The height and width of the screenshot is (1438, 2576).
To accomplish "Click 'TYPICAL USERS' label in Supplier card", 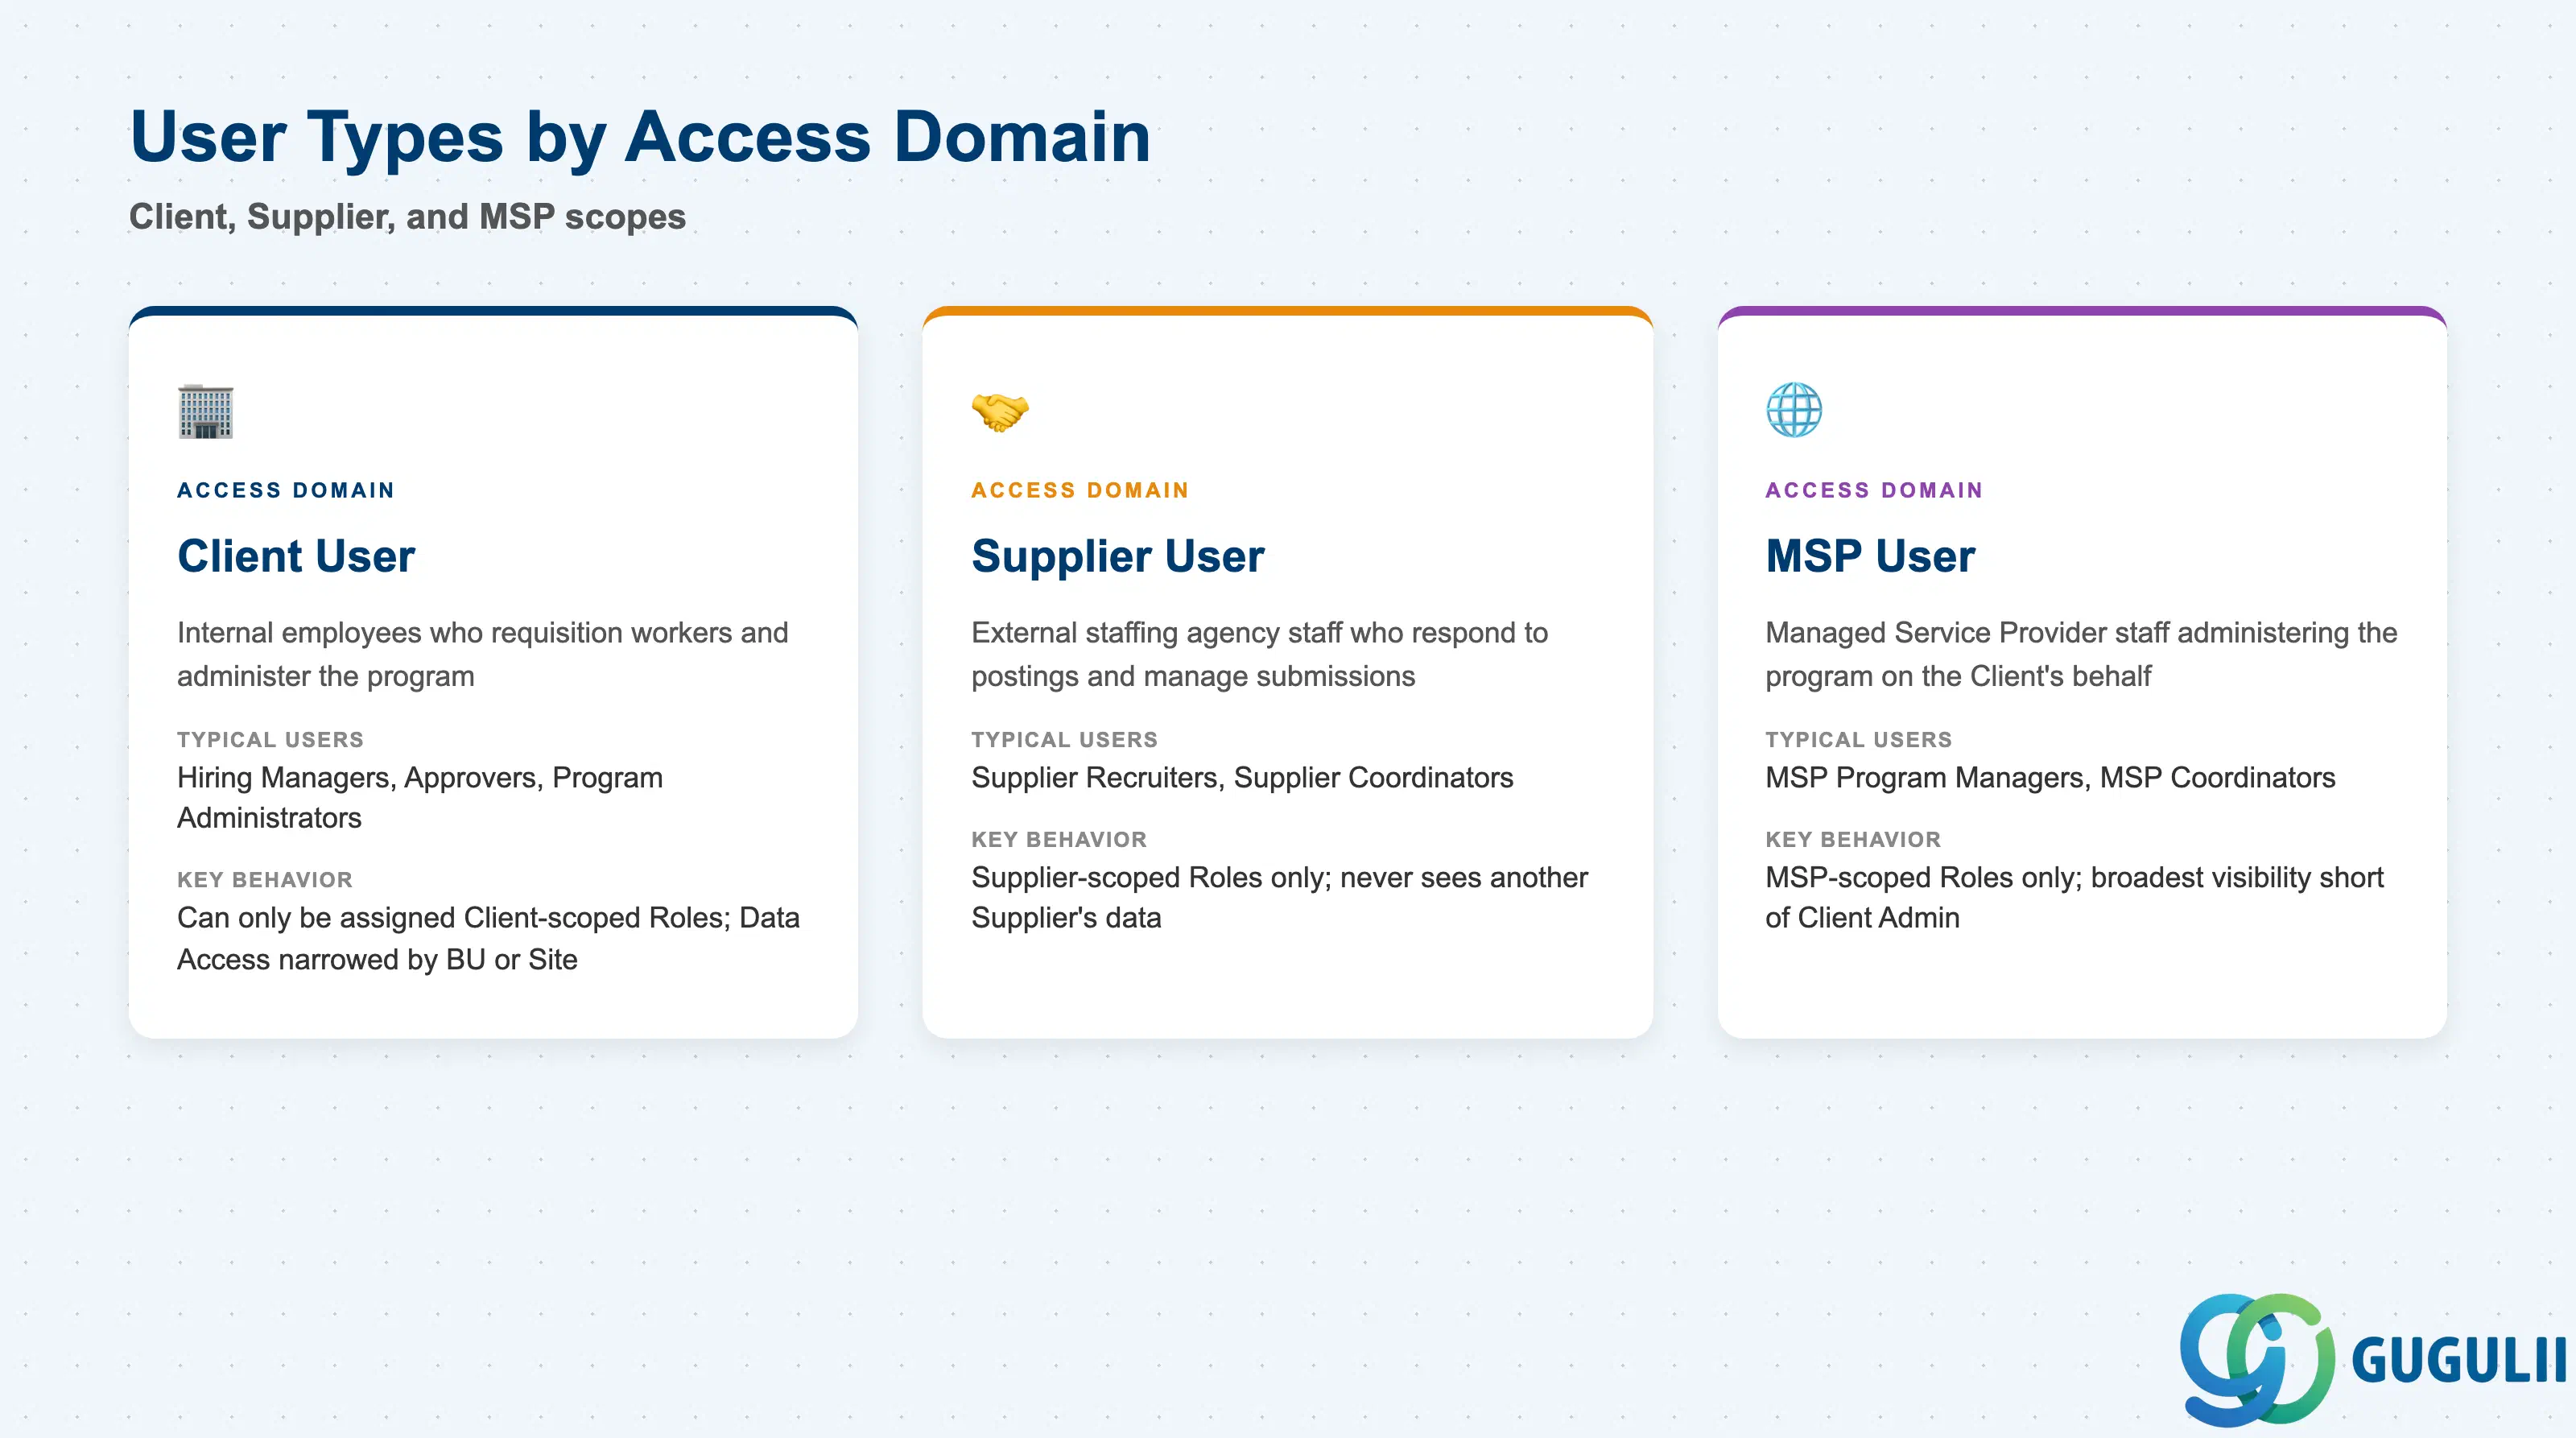I will (x=1064, y=740).
